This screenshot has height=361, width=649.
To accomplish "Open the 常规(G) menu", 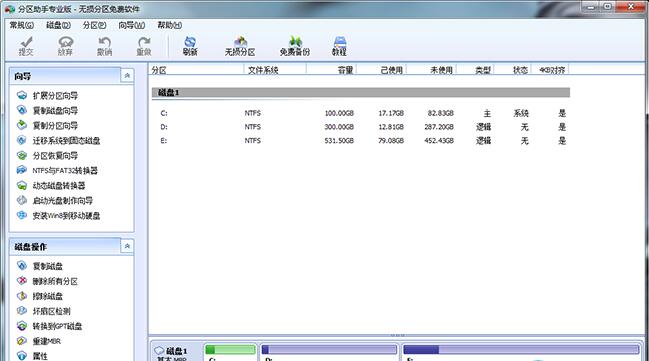I will coord(22,25).
